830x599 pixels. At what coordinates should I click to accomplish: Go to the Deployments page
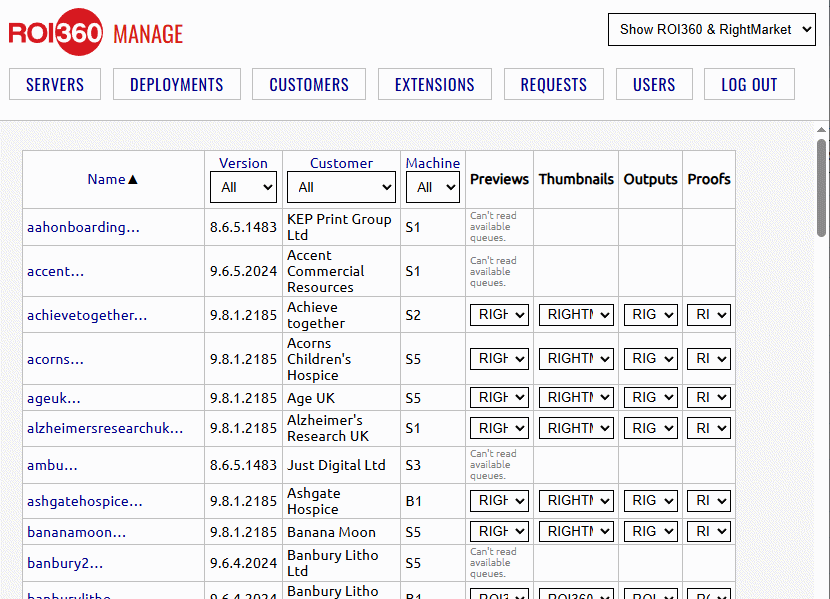177,85
